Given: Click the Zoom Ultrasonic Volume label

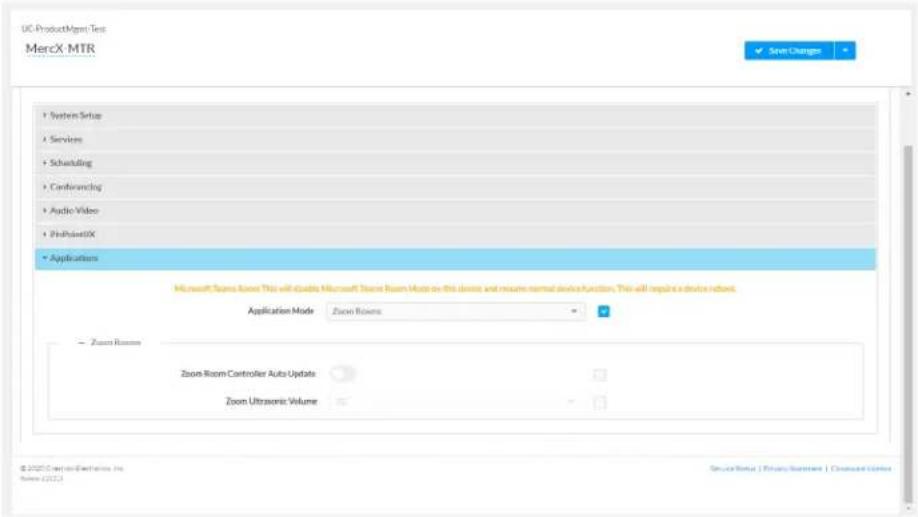Looking at the screenshot, I should pos(271,401).
